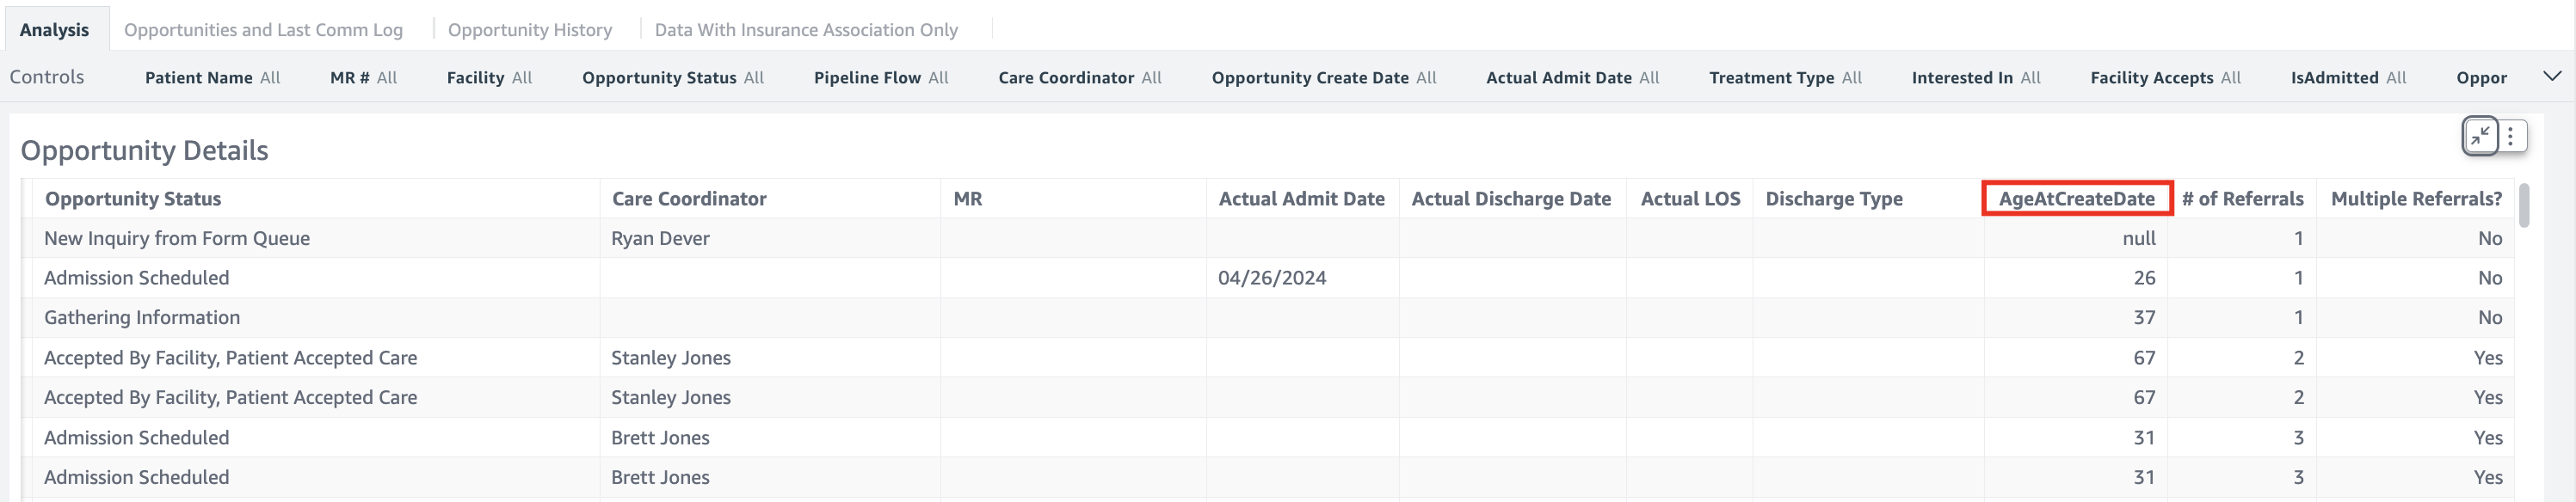This screenshot has width=2576, height=502.
Task: Open the Opportunity Create Date filter
Action: tap(1323, 78)
